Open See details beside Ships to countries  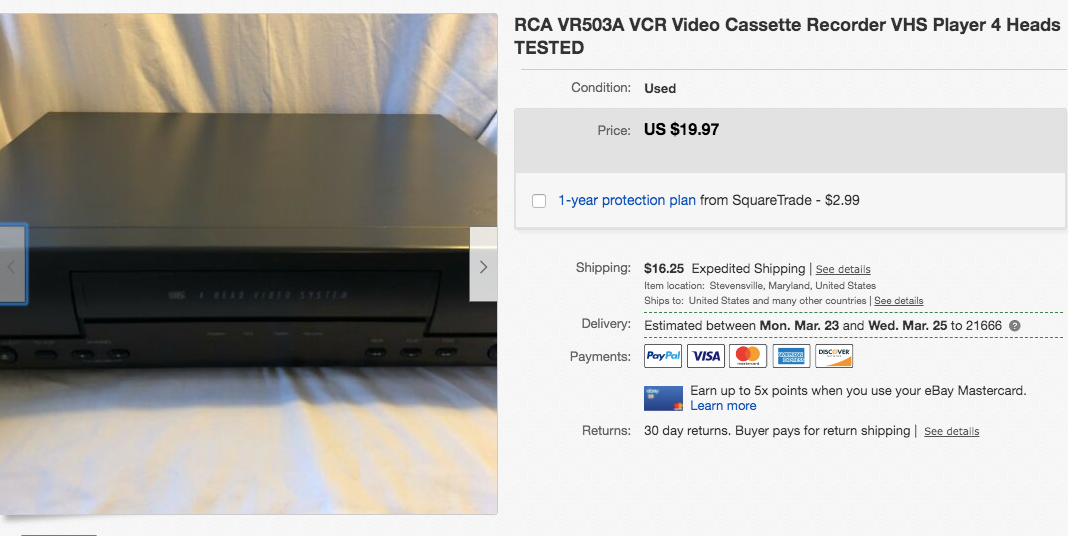tap(898, 300)
